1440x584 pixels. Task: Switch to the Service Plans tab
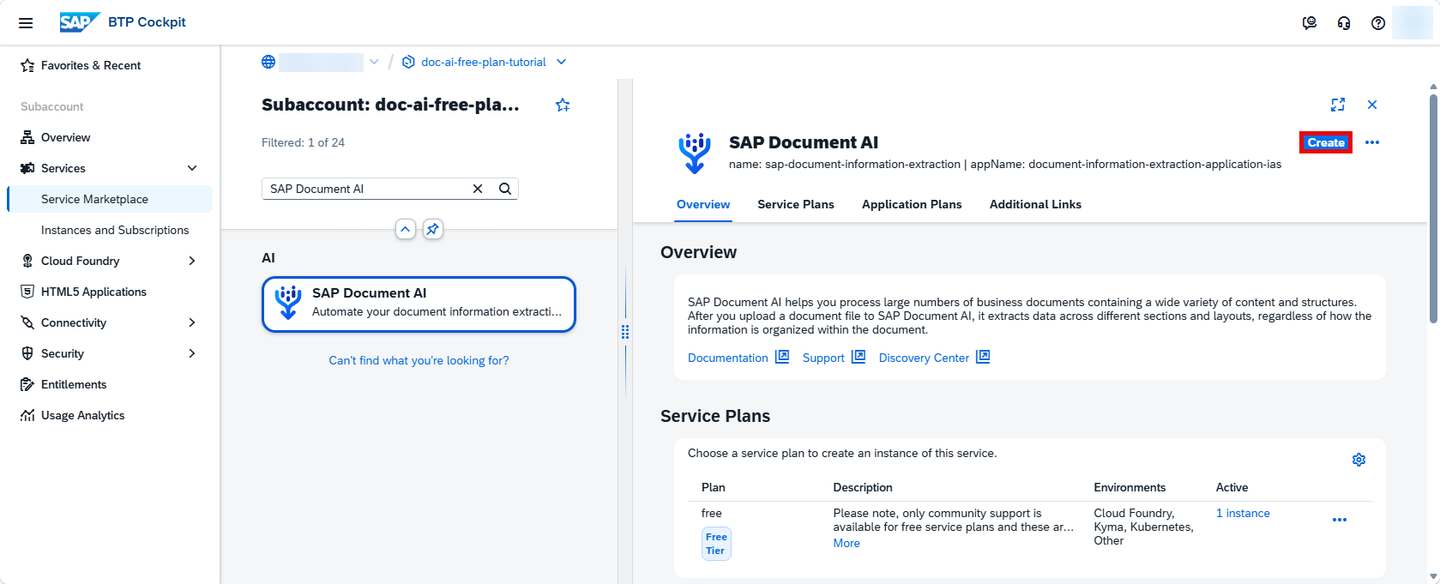(x=796, y=204)
